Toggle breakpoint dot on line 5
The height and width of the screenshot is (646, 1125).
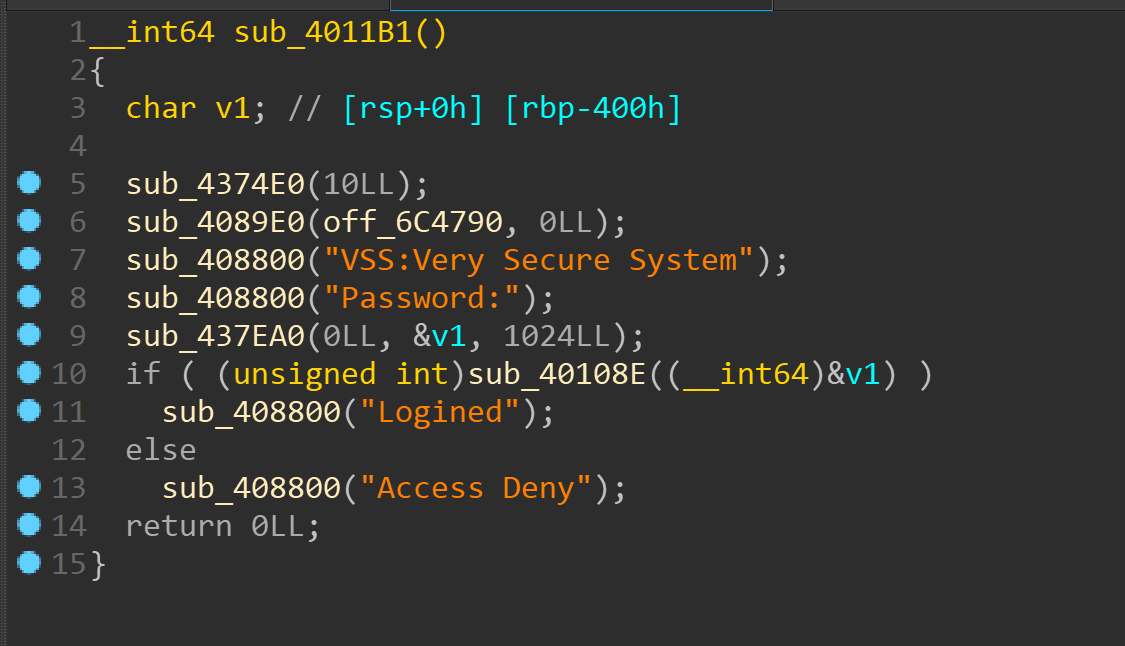(29, 183)
